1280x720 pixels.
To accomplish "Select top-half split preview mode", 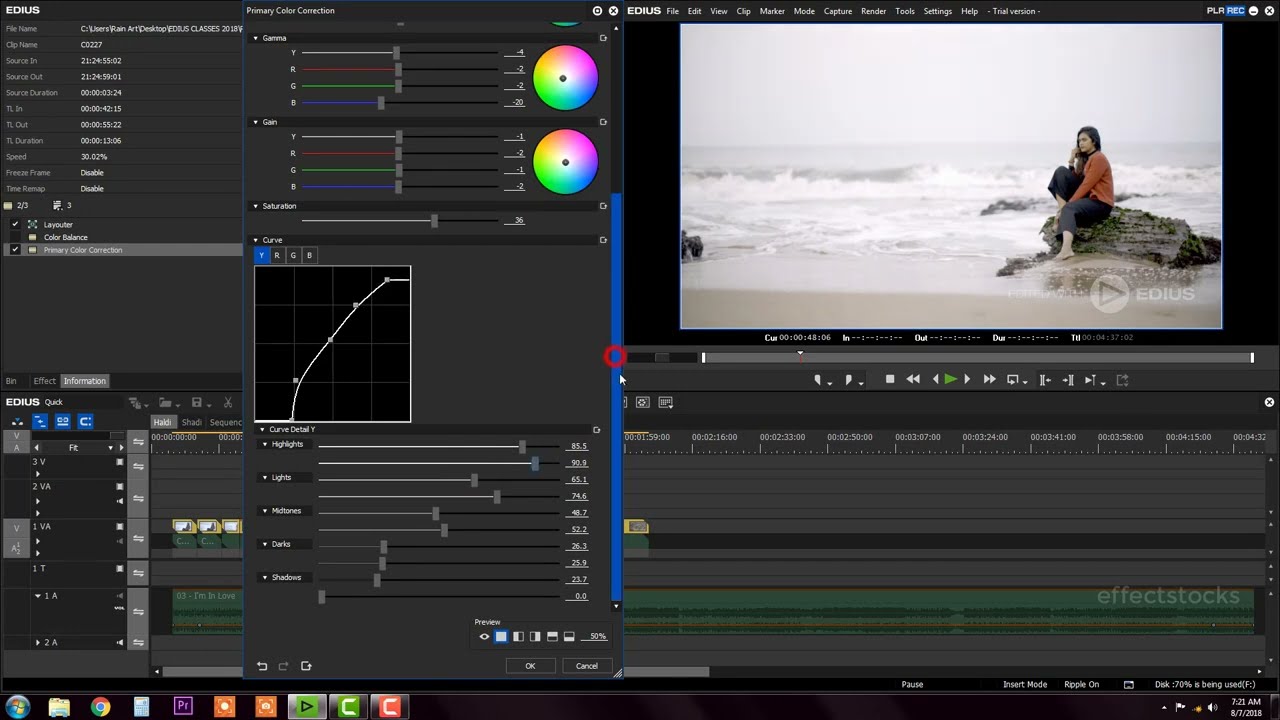I will point(552,637).
